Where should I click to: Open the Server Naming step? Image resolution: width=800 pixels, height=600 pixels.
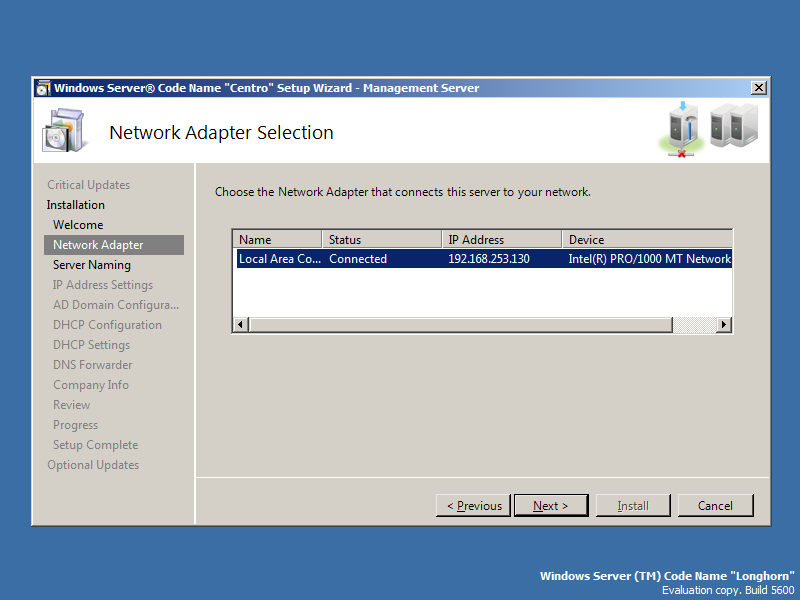(x=92, y=265)
